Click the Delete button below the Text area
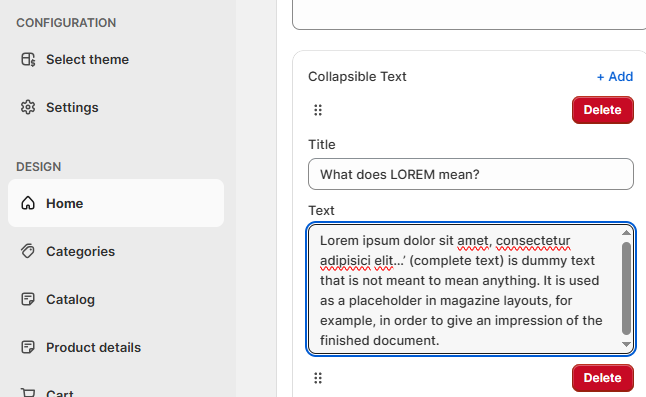 603,378
